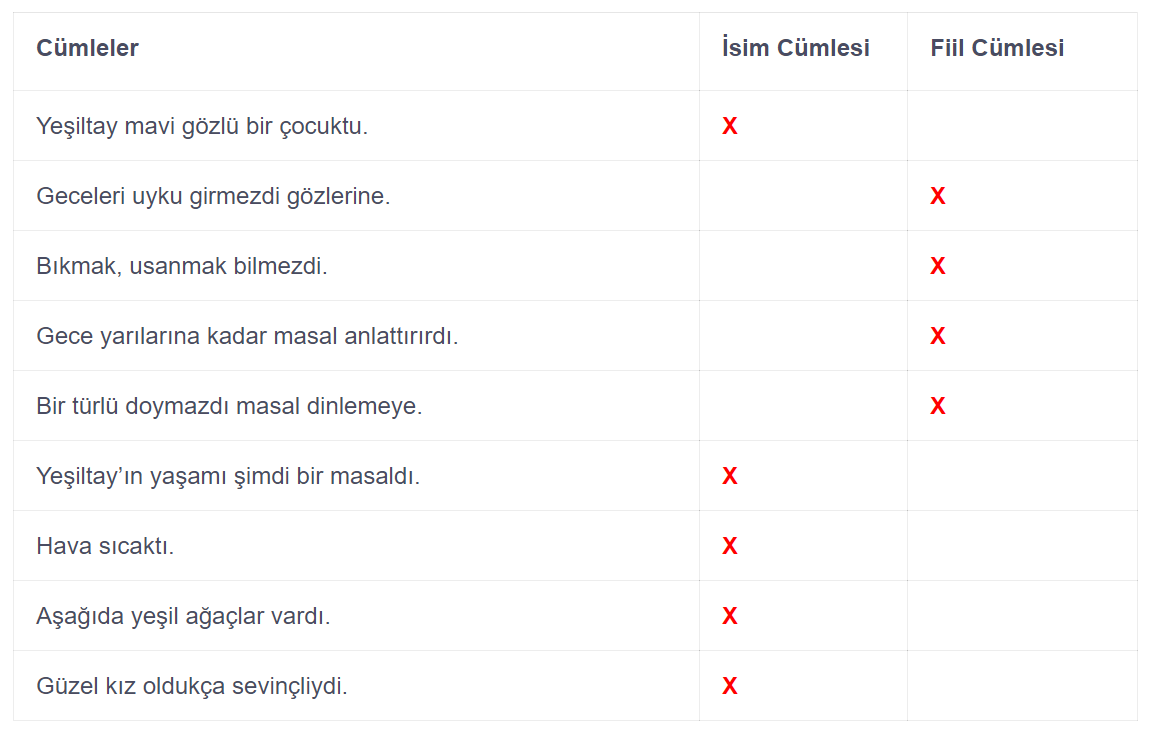This screenshot has height=734, width=1156.
Task: Click the red X for Yeşiltay mavi gözlü
Action: (x=729, y=126)
